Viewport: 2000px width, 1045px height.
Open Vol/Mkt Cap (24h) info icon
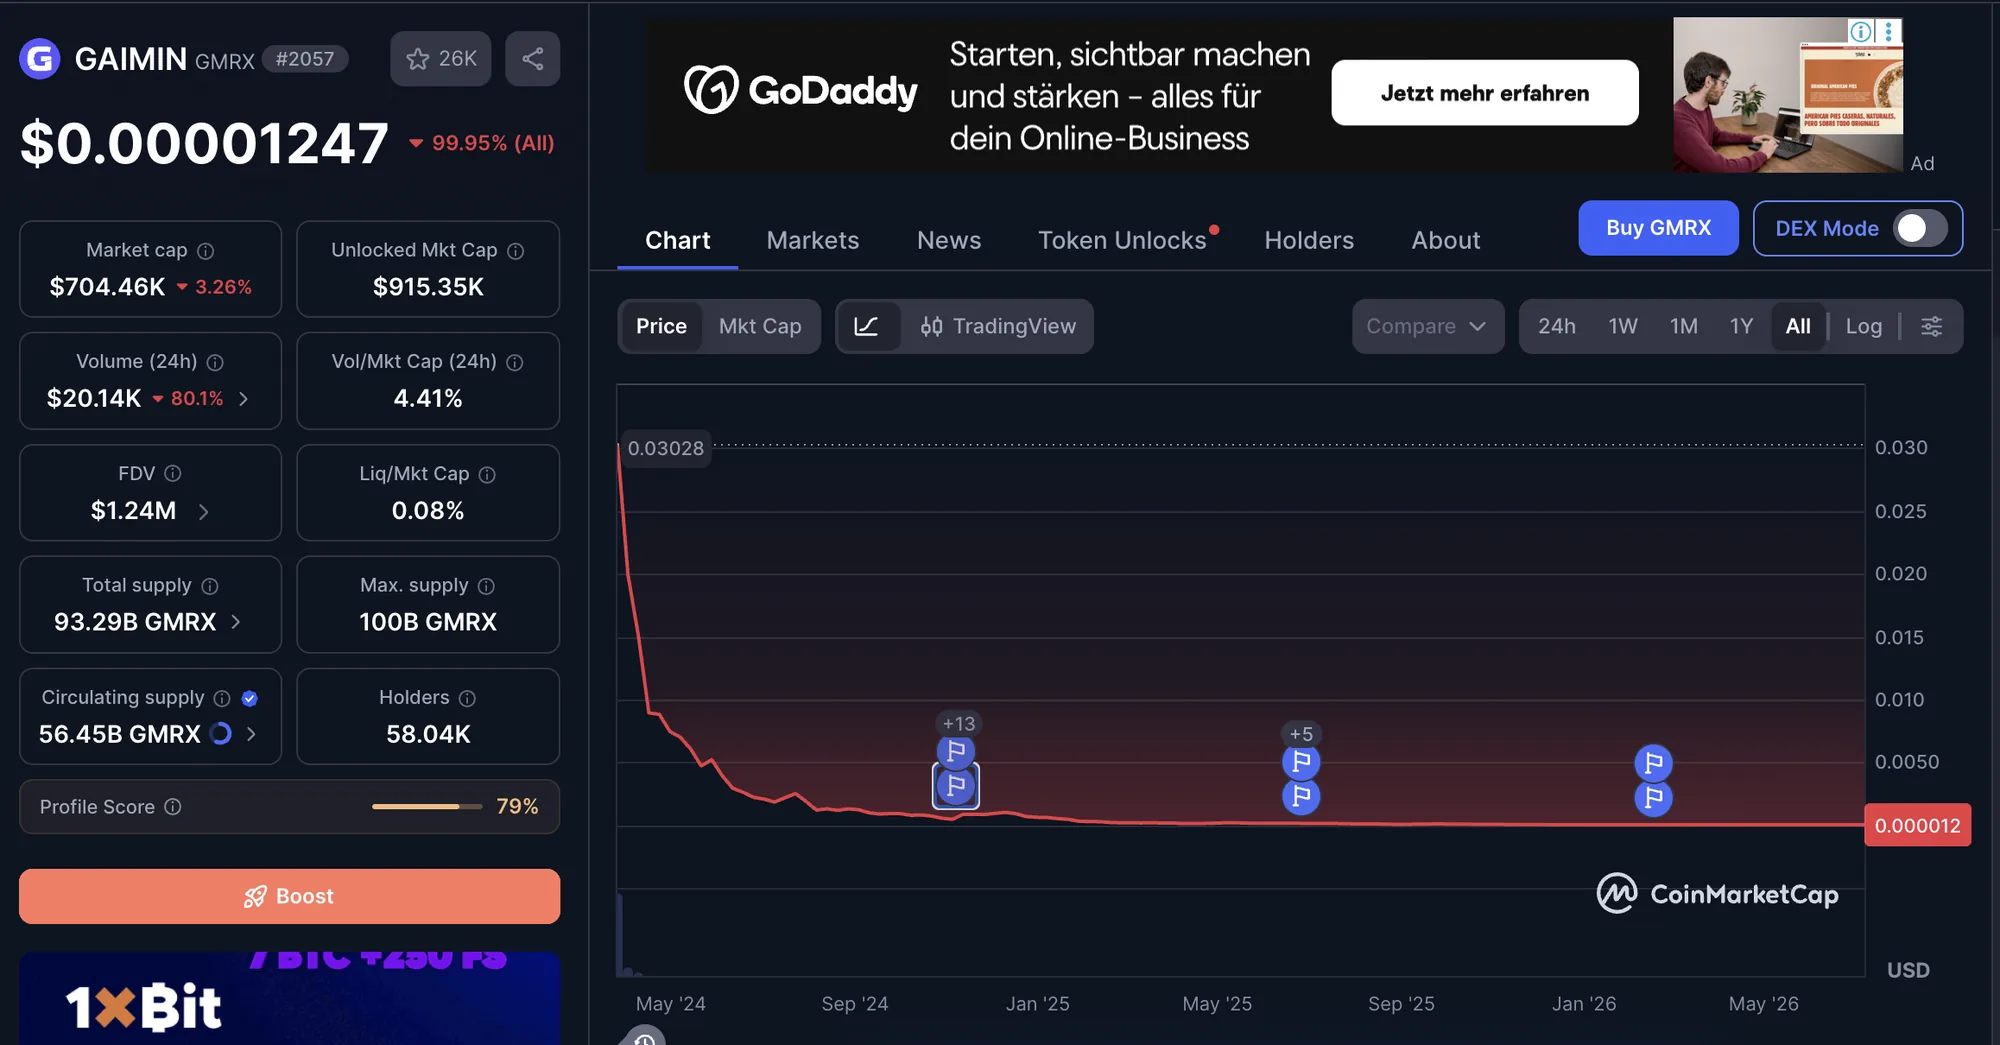click(x=515, y=362)
